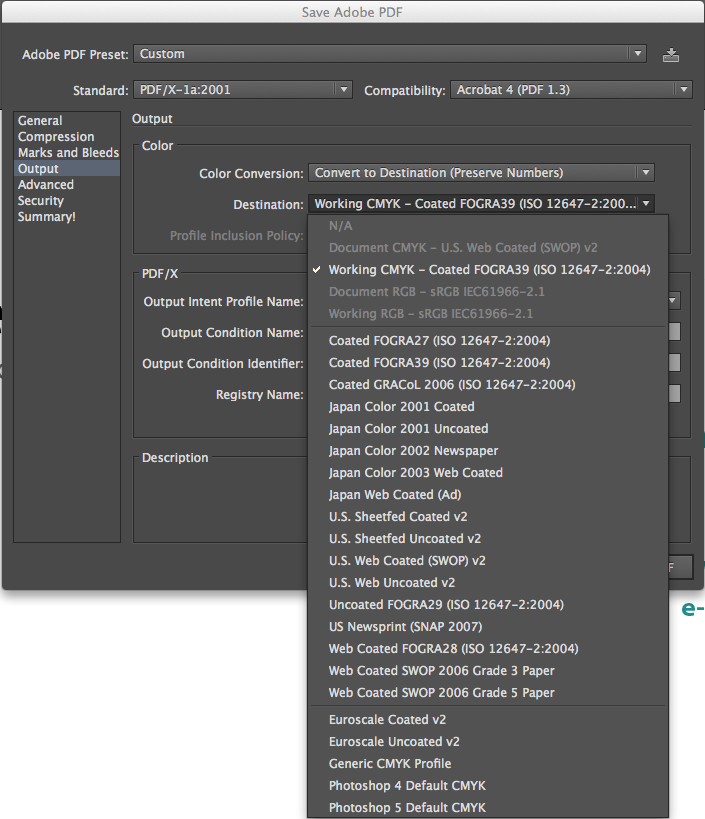This screenshot has height=819, width=705.
Task: Go to Marks and Bleeds section
Action: (x=68, y=153)
